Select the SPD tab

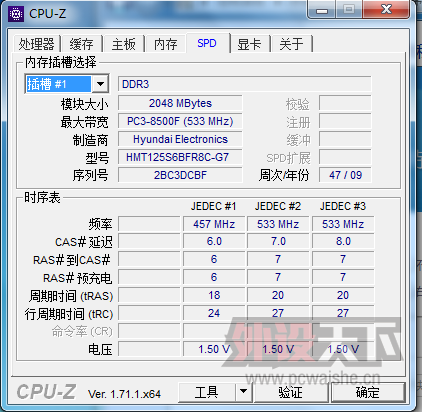coord(207,43)
